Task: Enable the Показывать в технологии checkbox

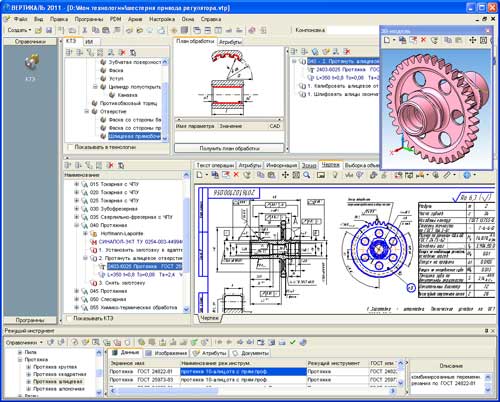Action: [x=70, y=147]
